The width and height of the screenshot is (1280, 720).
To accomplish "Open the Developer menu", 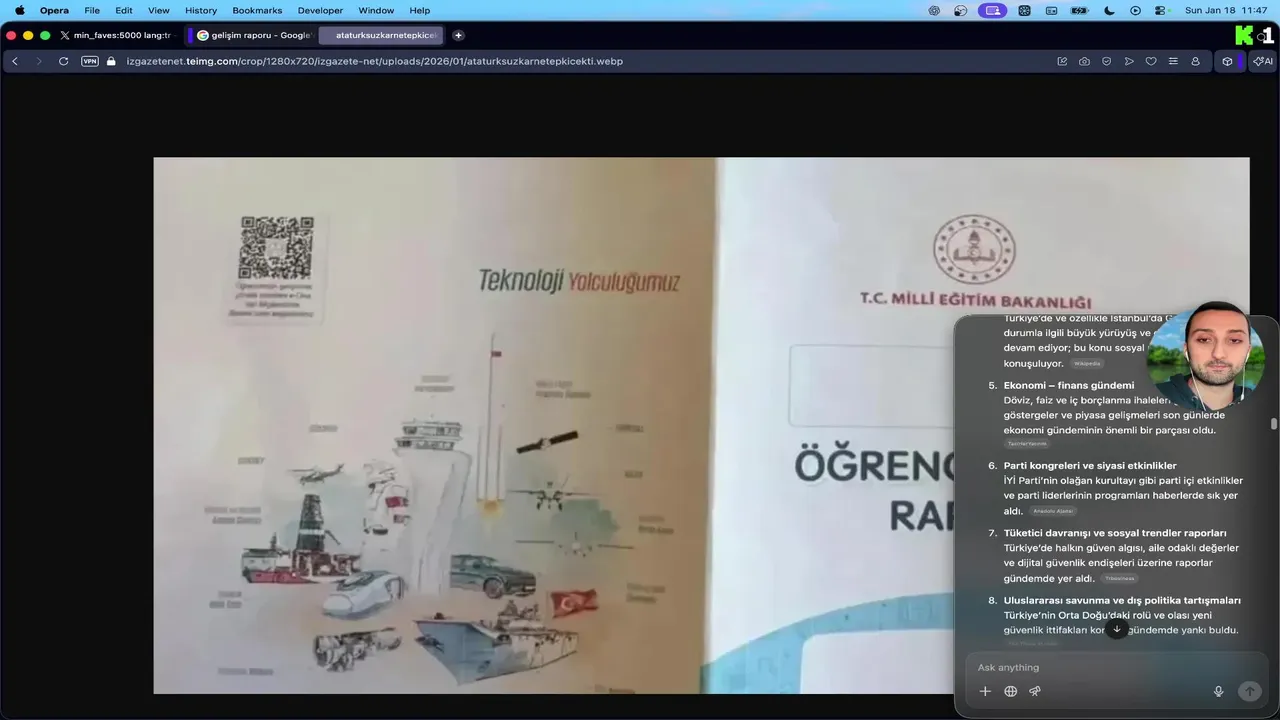I will pyautogui.click(x=320, y=10).
